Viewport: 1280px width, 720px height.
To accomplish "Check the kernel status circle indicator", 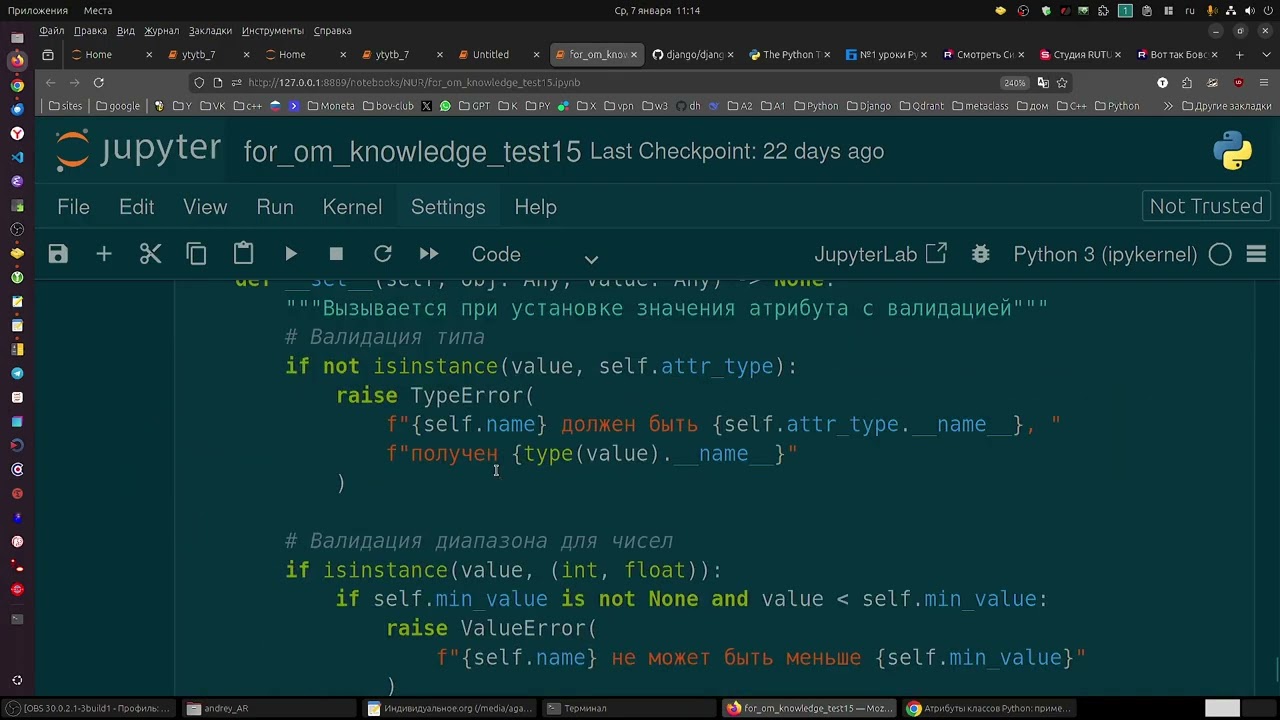I will [x=1220, y=254].
